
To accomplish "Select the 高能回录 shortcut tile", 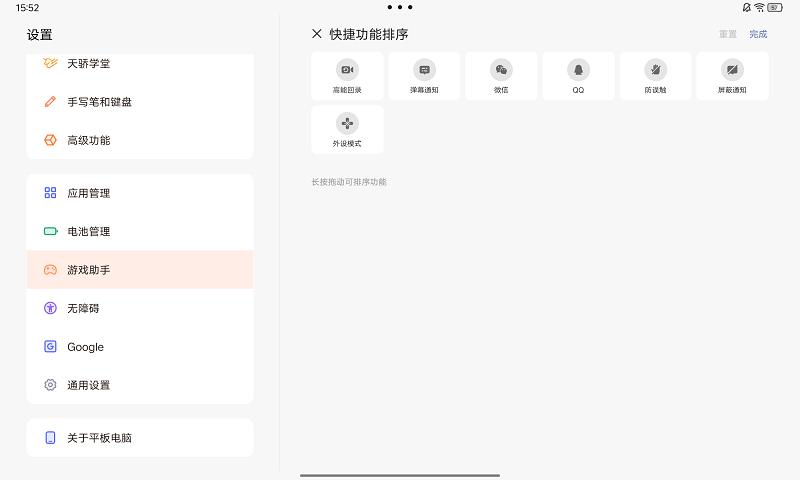I will pyautogui.click(x=347, y=76).
